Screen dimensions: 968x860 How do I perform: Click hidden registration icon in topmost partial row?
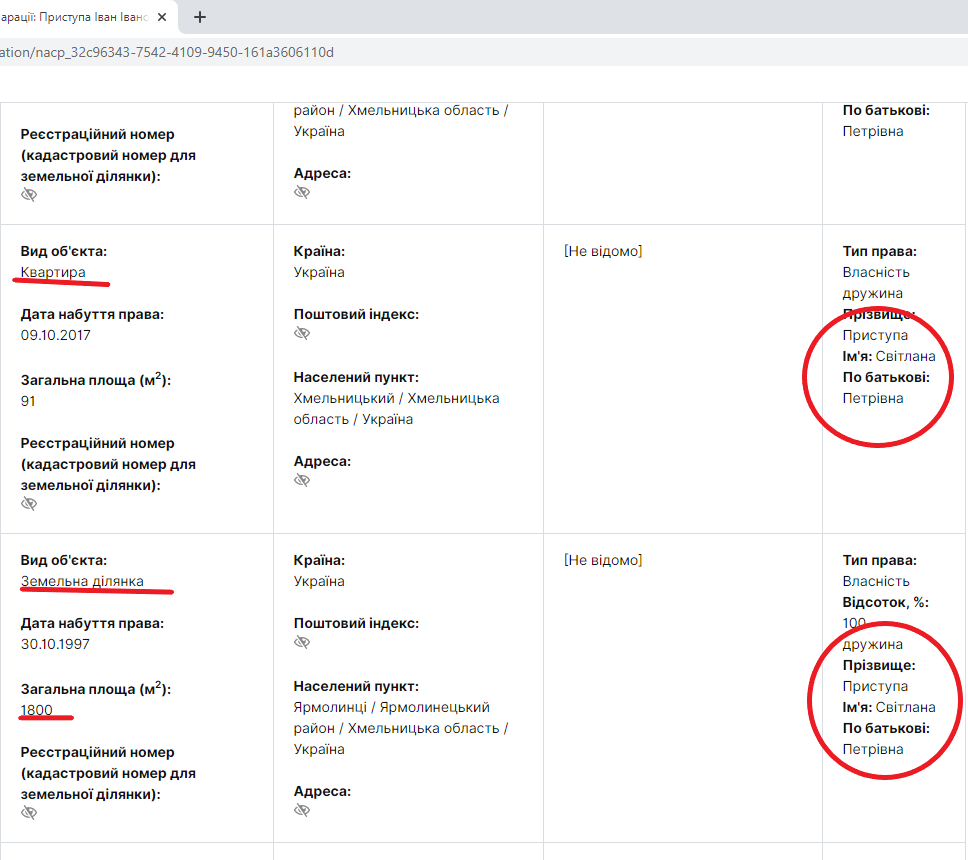pos(29,195)
